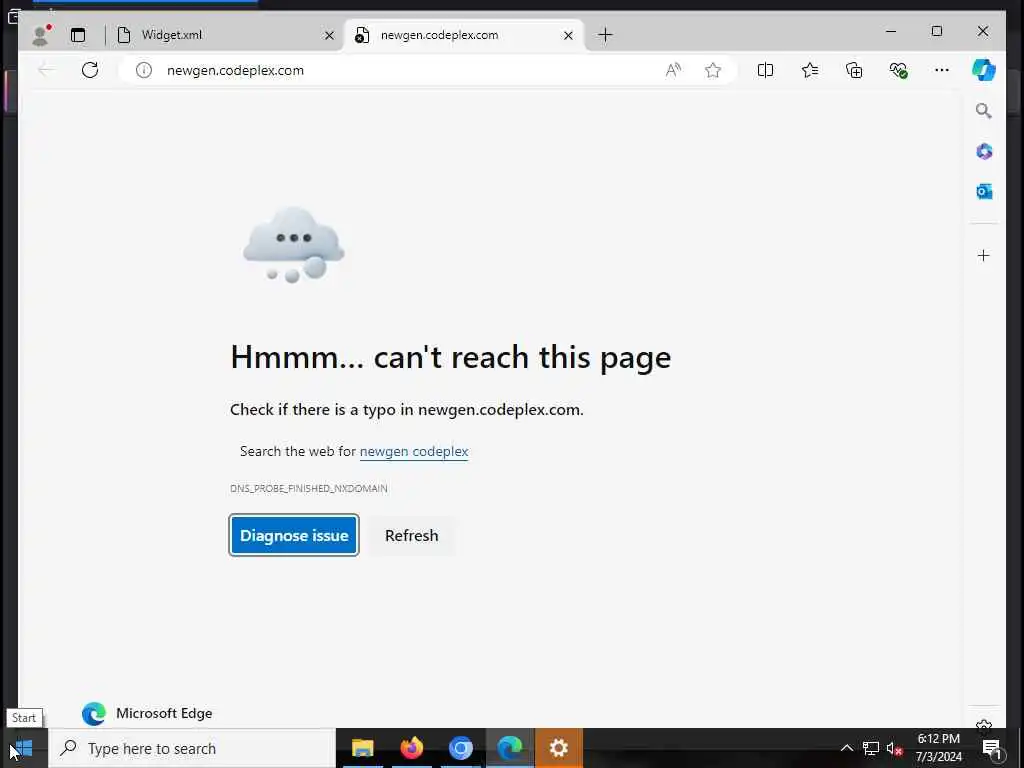Image resolution: width=1024 pixels, height=768 pixels.
Task: Open the Windows Start menu
Action: click(24, 748)
